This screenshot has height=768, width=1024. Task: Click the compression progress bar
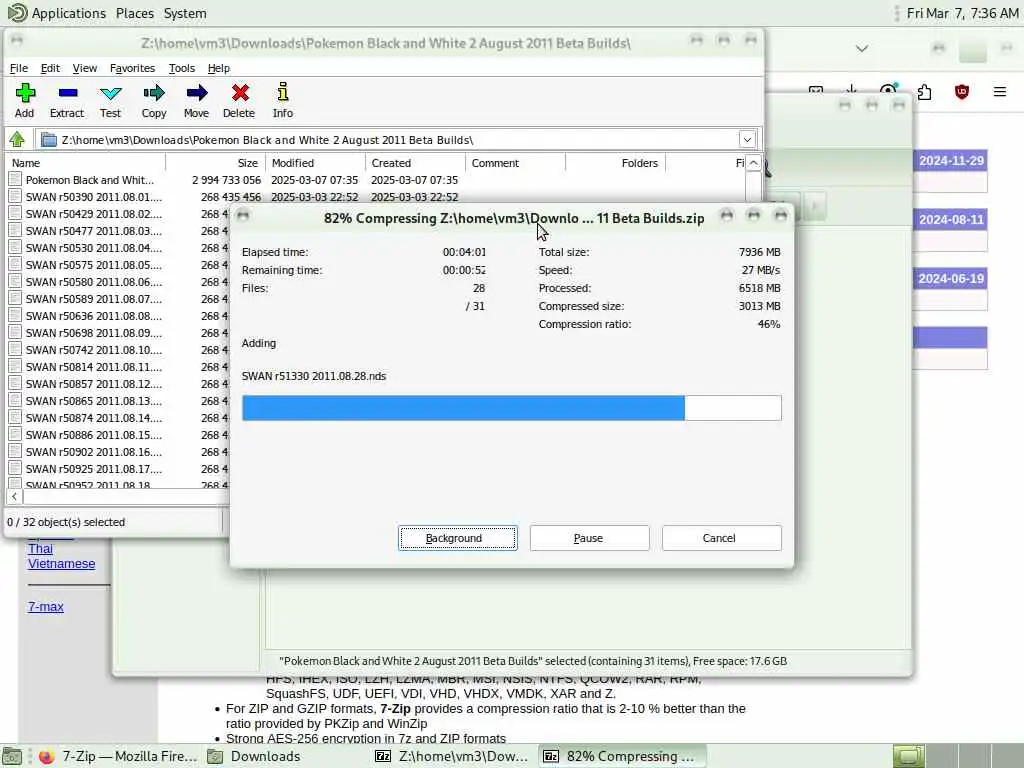[511, 408]
